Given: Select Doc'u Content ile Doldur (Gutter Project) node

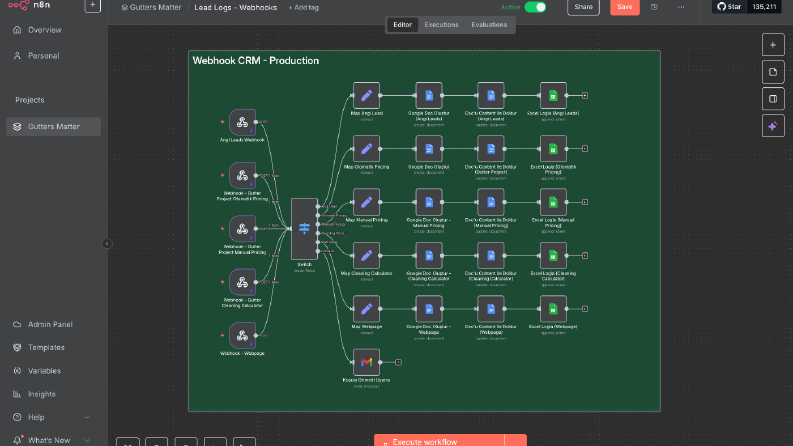Looking at the screenshot, I should point(491,149).
